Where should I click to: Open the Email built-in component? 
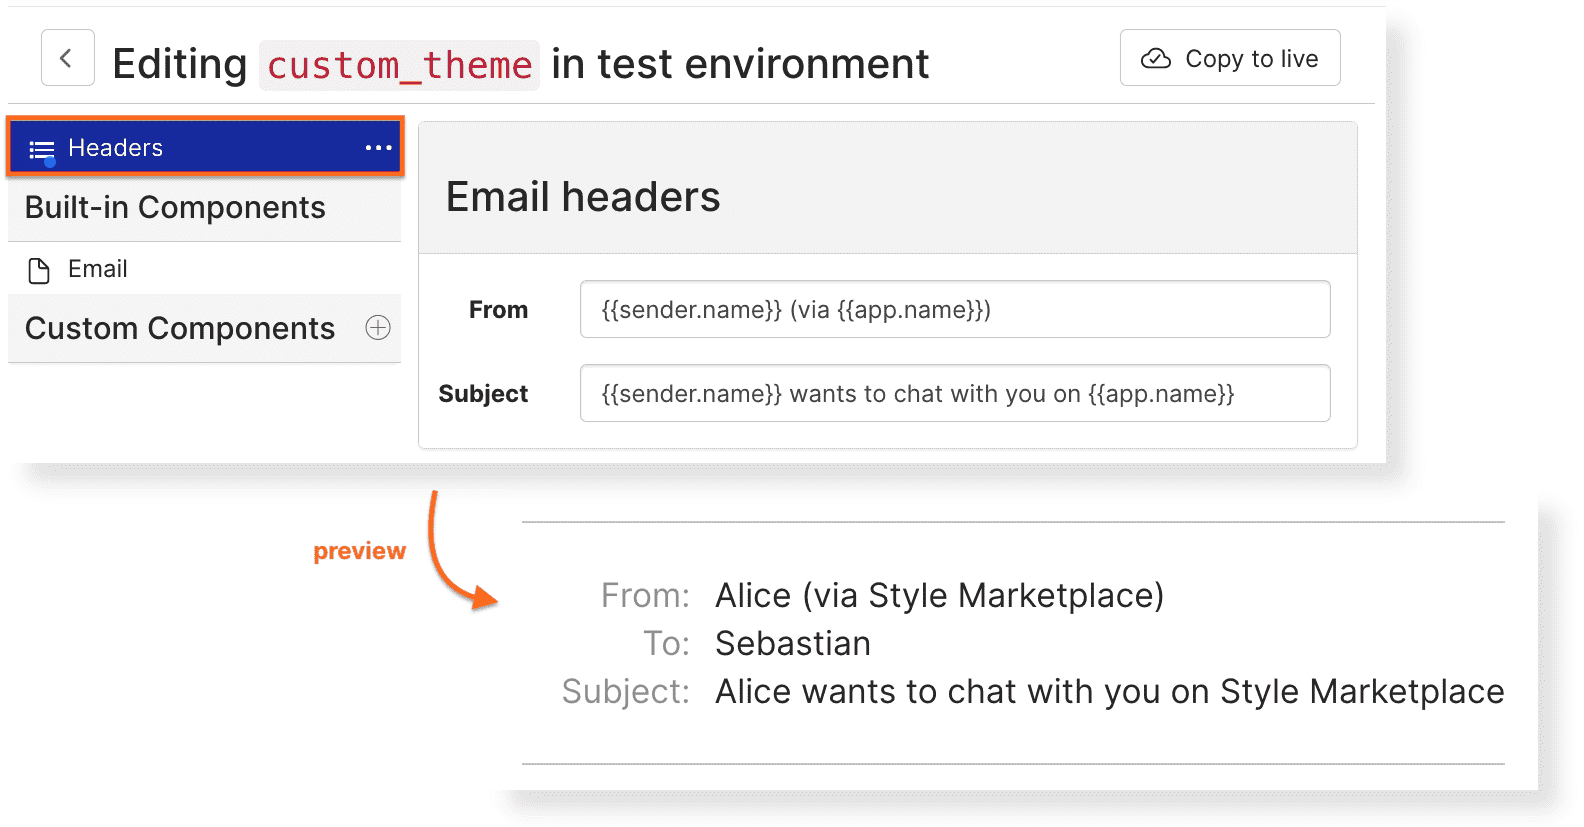(x=98, y=269)
